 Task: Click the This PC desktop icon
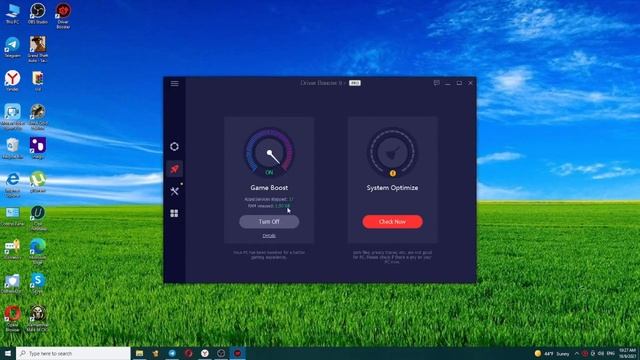(12, 14)
